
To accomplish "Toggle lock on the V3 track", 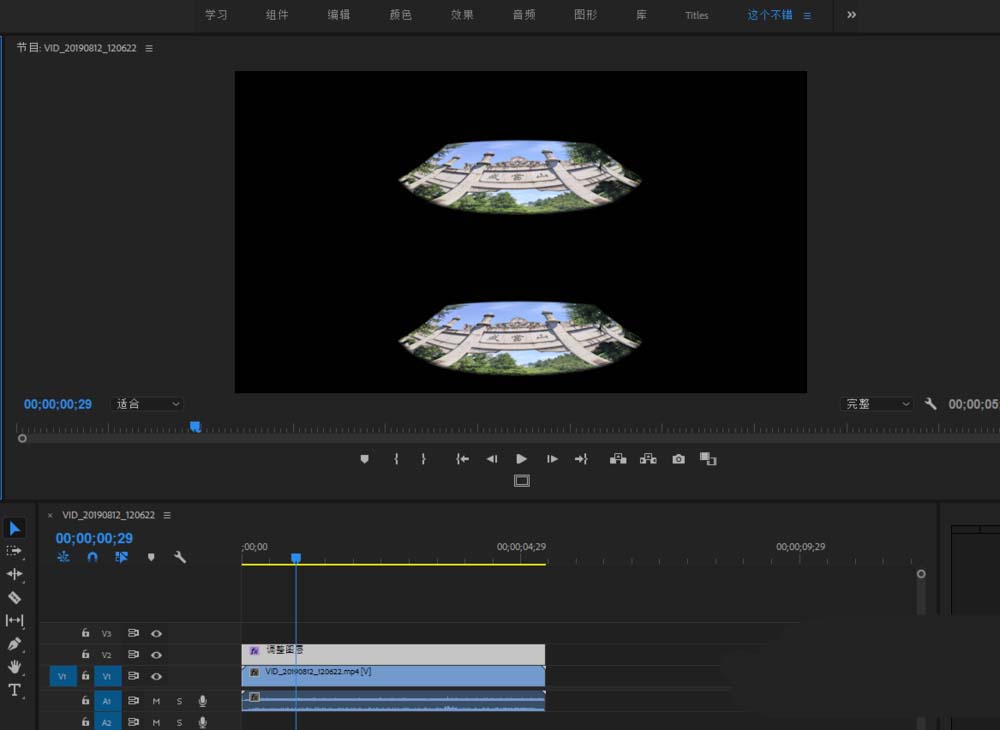I will 86,633.
